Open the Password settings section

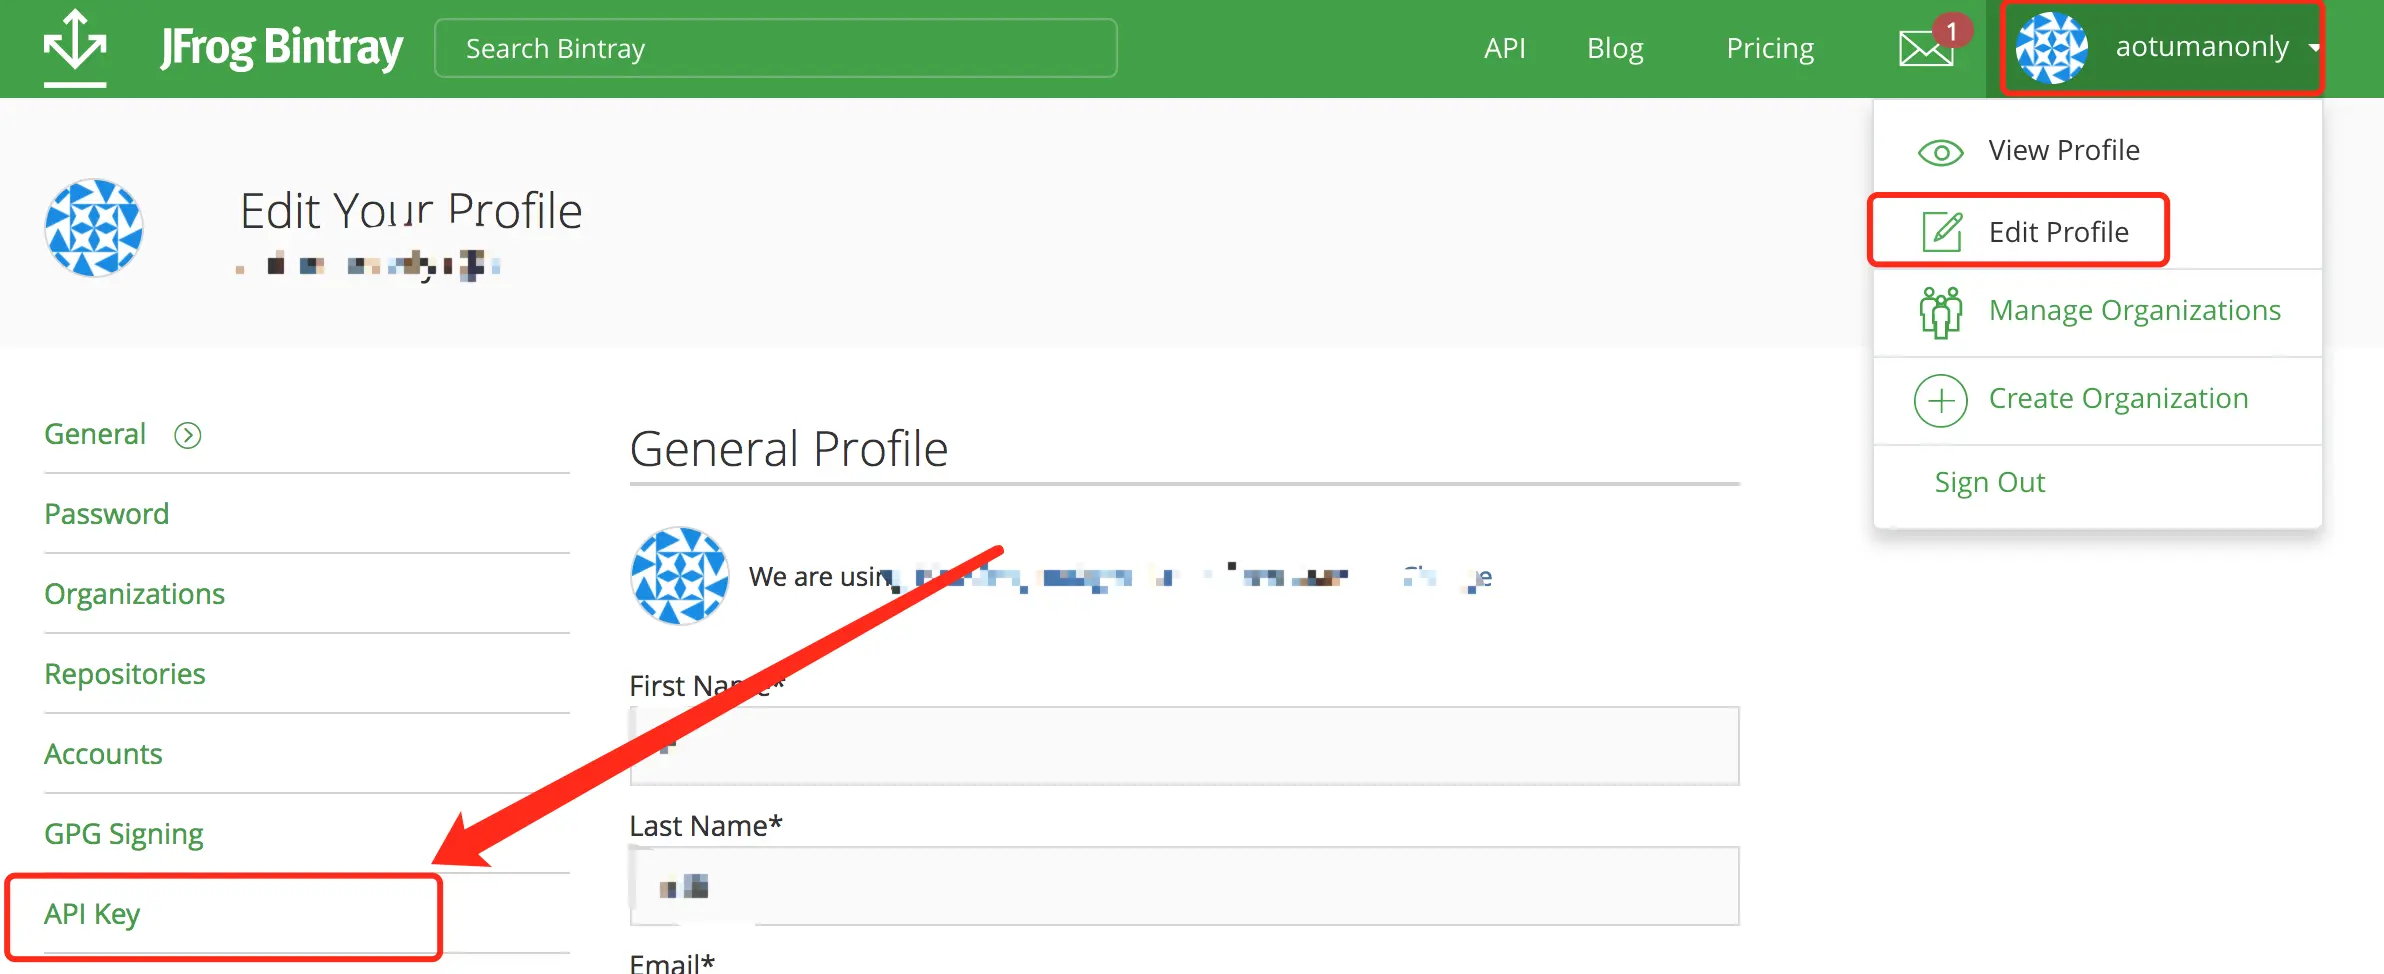click(106, 514)
